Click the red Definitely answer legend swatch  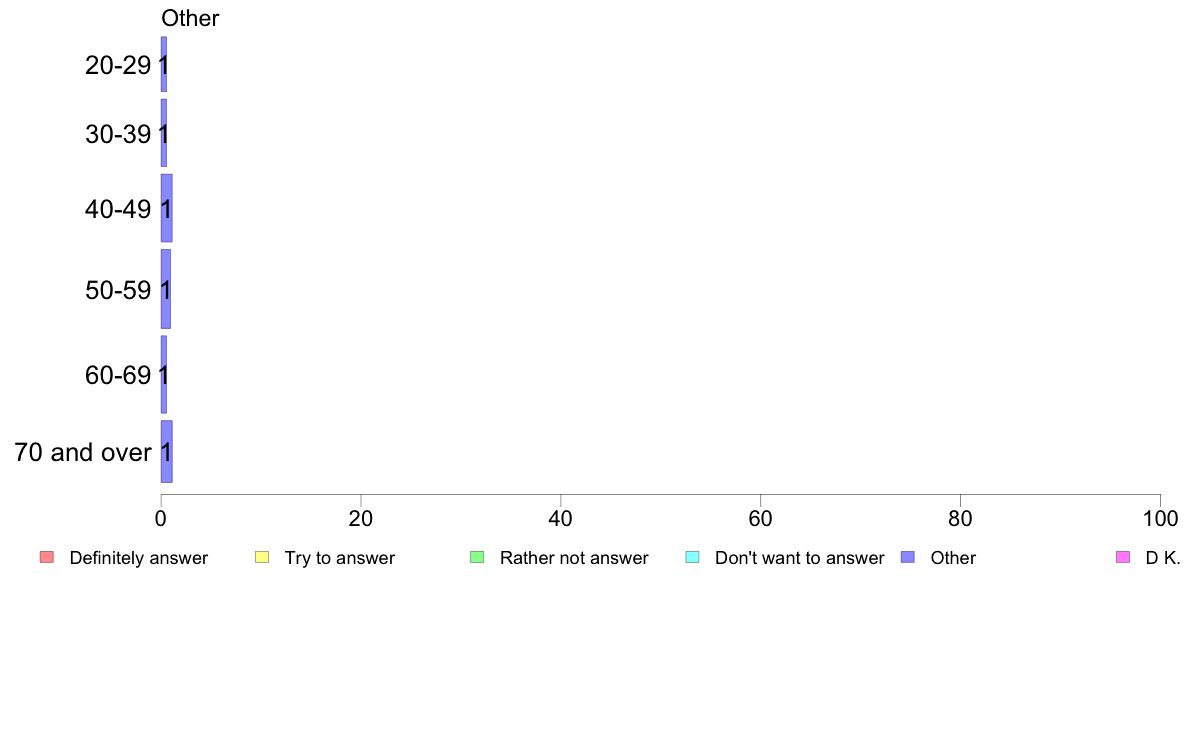pyautogui.click(x=47, y=557)
